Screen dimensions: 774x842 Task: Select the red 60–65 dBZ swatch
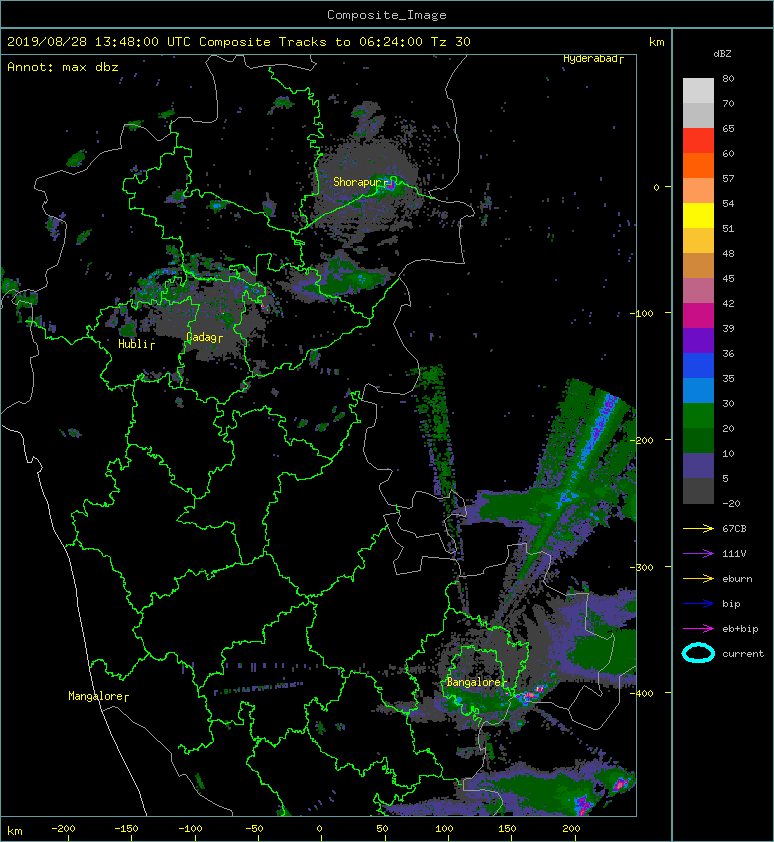698,141
